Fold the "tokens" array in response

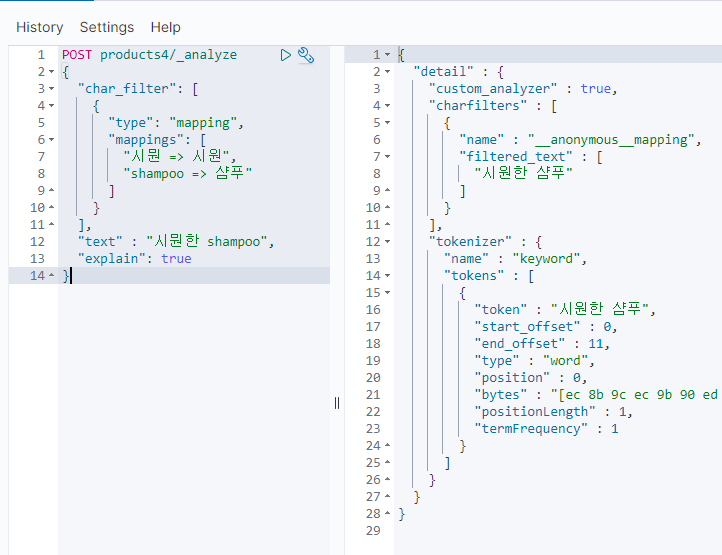387,276
